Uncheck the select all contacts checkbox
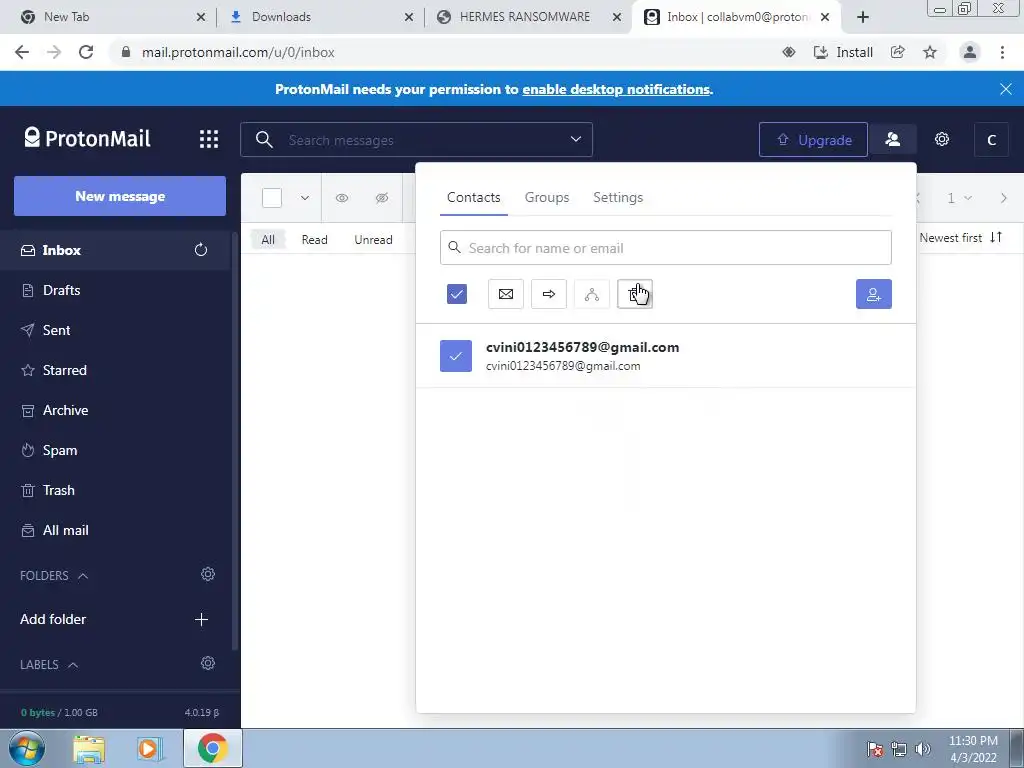Image resolution: width=1024 pixels, height=768 pixels. pos(456,294)
